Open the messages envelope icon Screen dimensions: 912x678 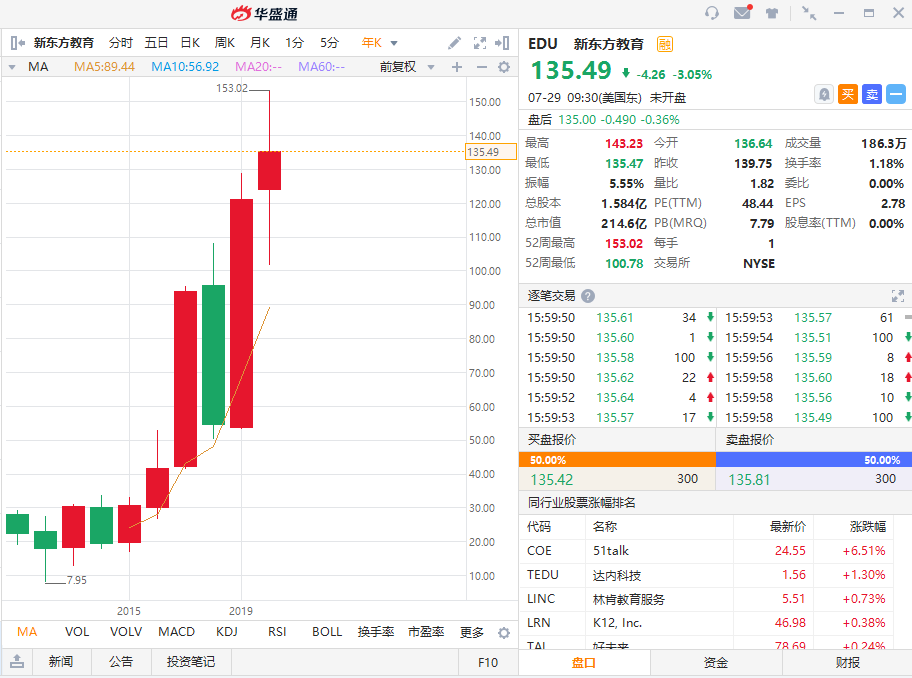pyautogui.click(x=743, y=12)
